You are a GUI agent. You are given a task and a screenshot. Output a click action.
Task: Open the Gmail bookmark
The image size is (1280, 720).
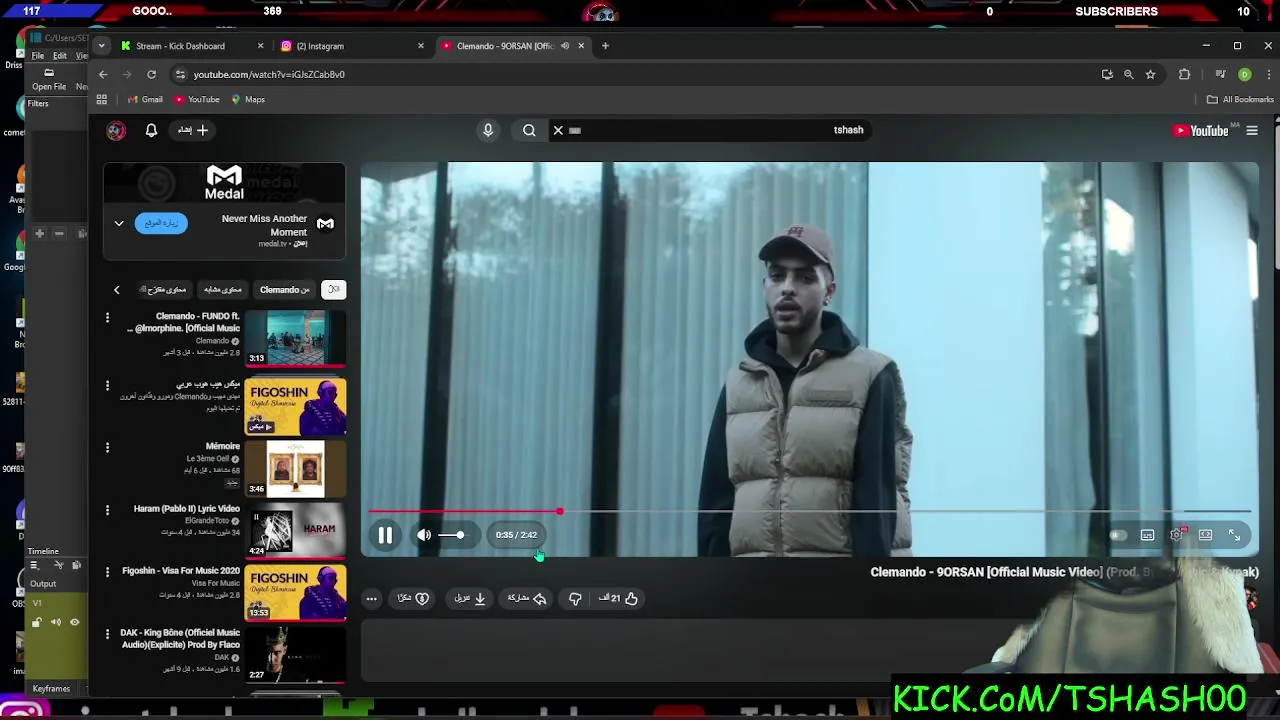[145, 99]
